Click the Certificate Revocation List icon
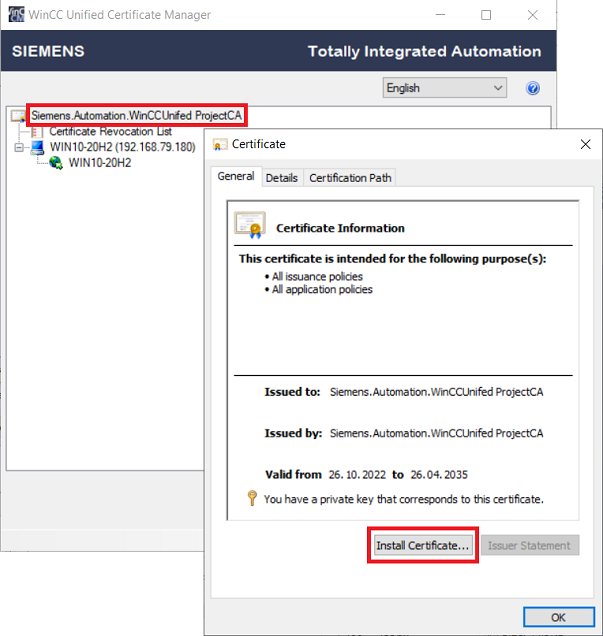This screenshot has width=603, height=636. coord(37,132)
